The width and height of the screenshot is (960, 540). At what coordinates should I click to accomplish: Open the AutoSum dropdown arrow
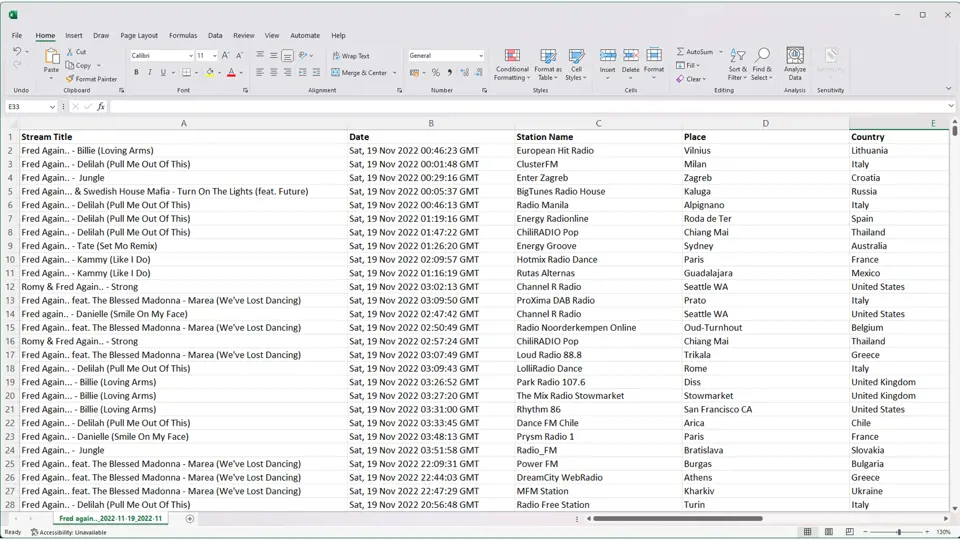(721, 52)
